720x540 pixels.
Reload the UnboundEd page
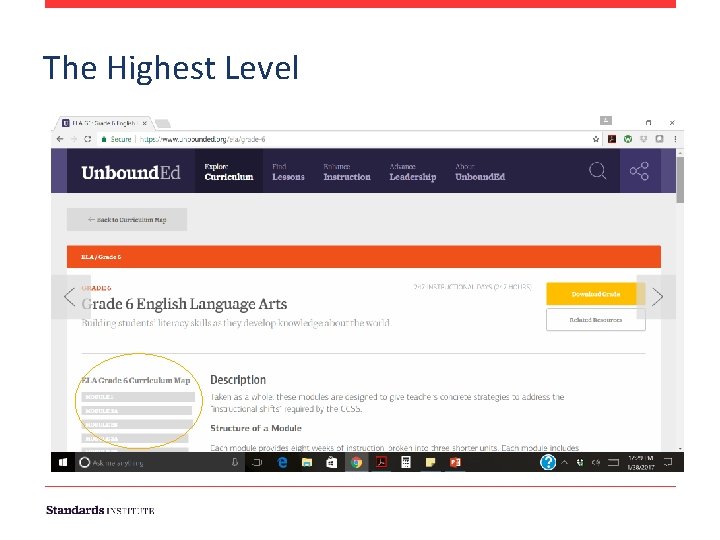(88, 139)
